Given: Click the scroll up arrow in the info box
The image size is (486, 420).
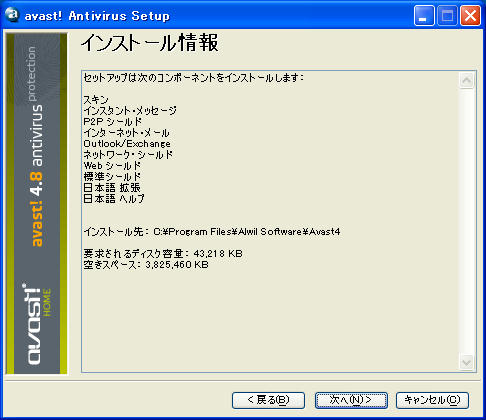Looking at the screenshot, I should 467,80.
